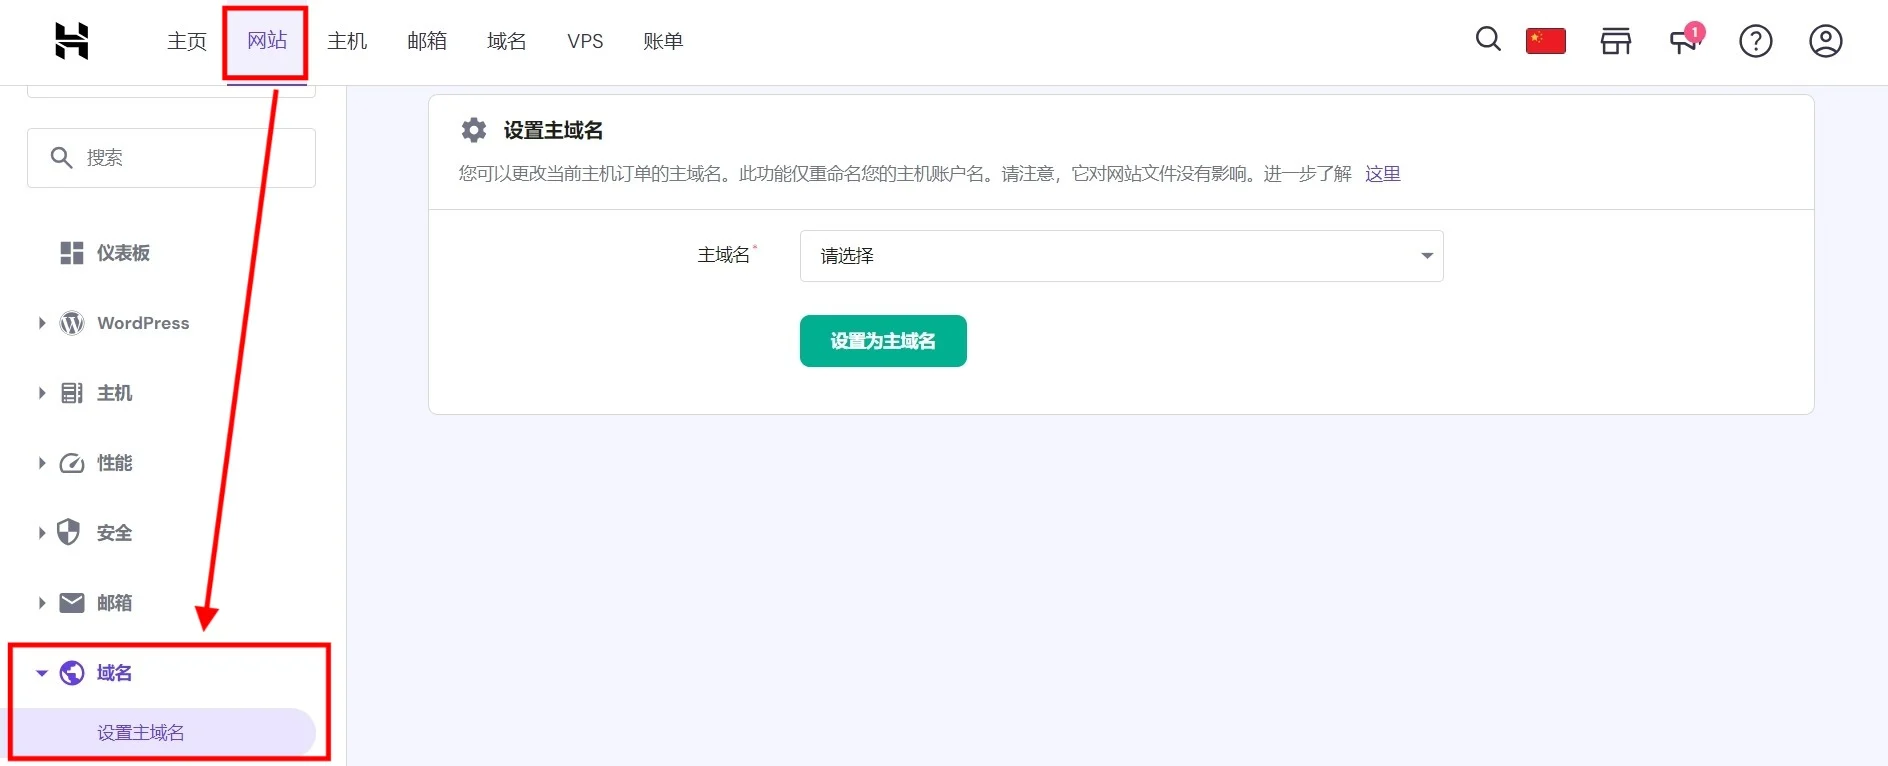Click the Hostinger logo

[x=71, y=41]
